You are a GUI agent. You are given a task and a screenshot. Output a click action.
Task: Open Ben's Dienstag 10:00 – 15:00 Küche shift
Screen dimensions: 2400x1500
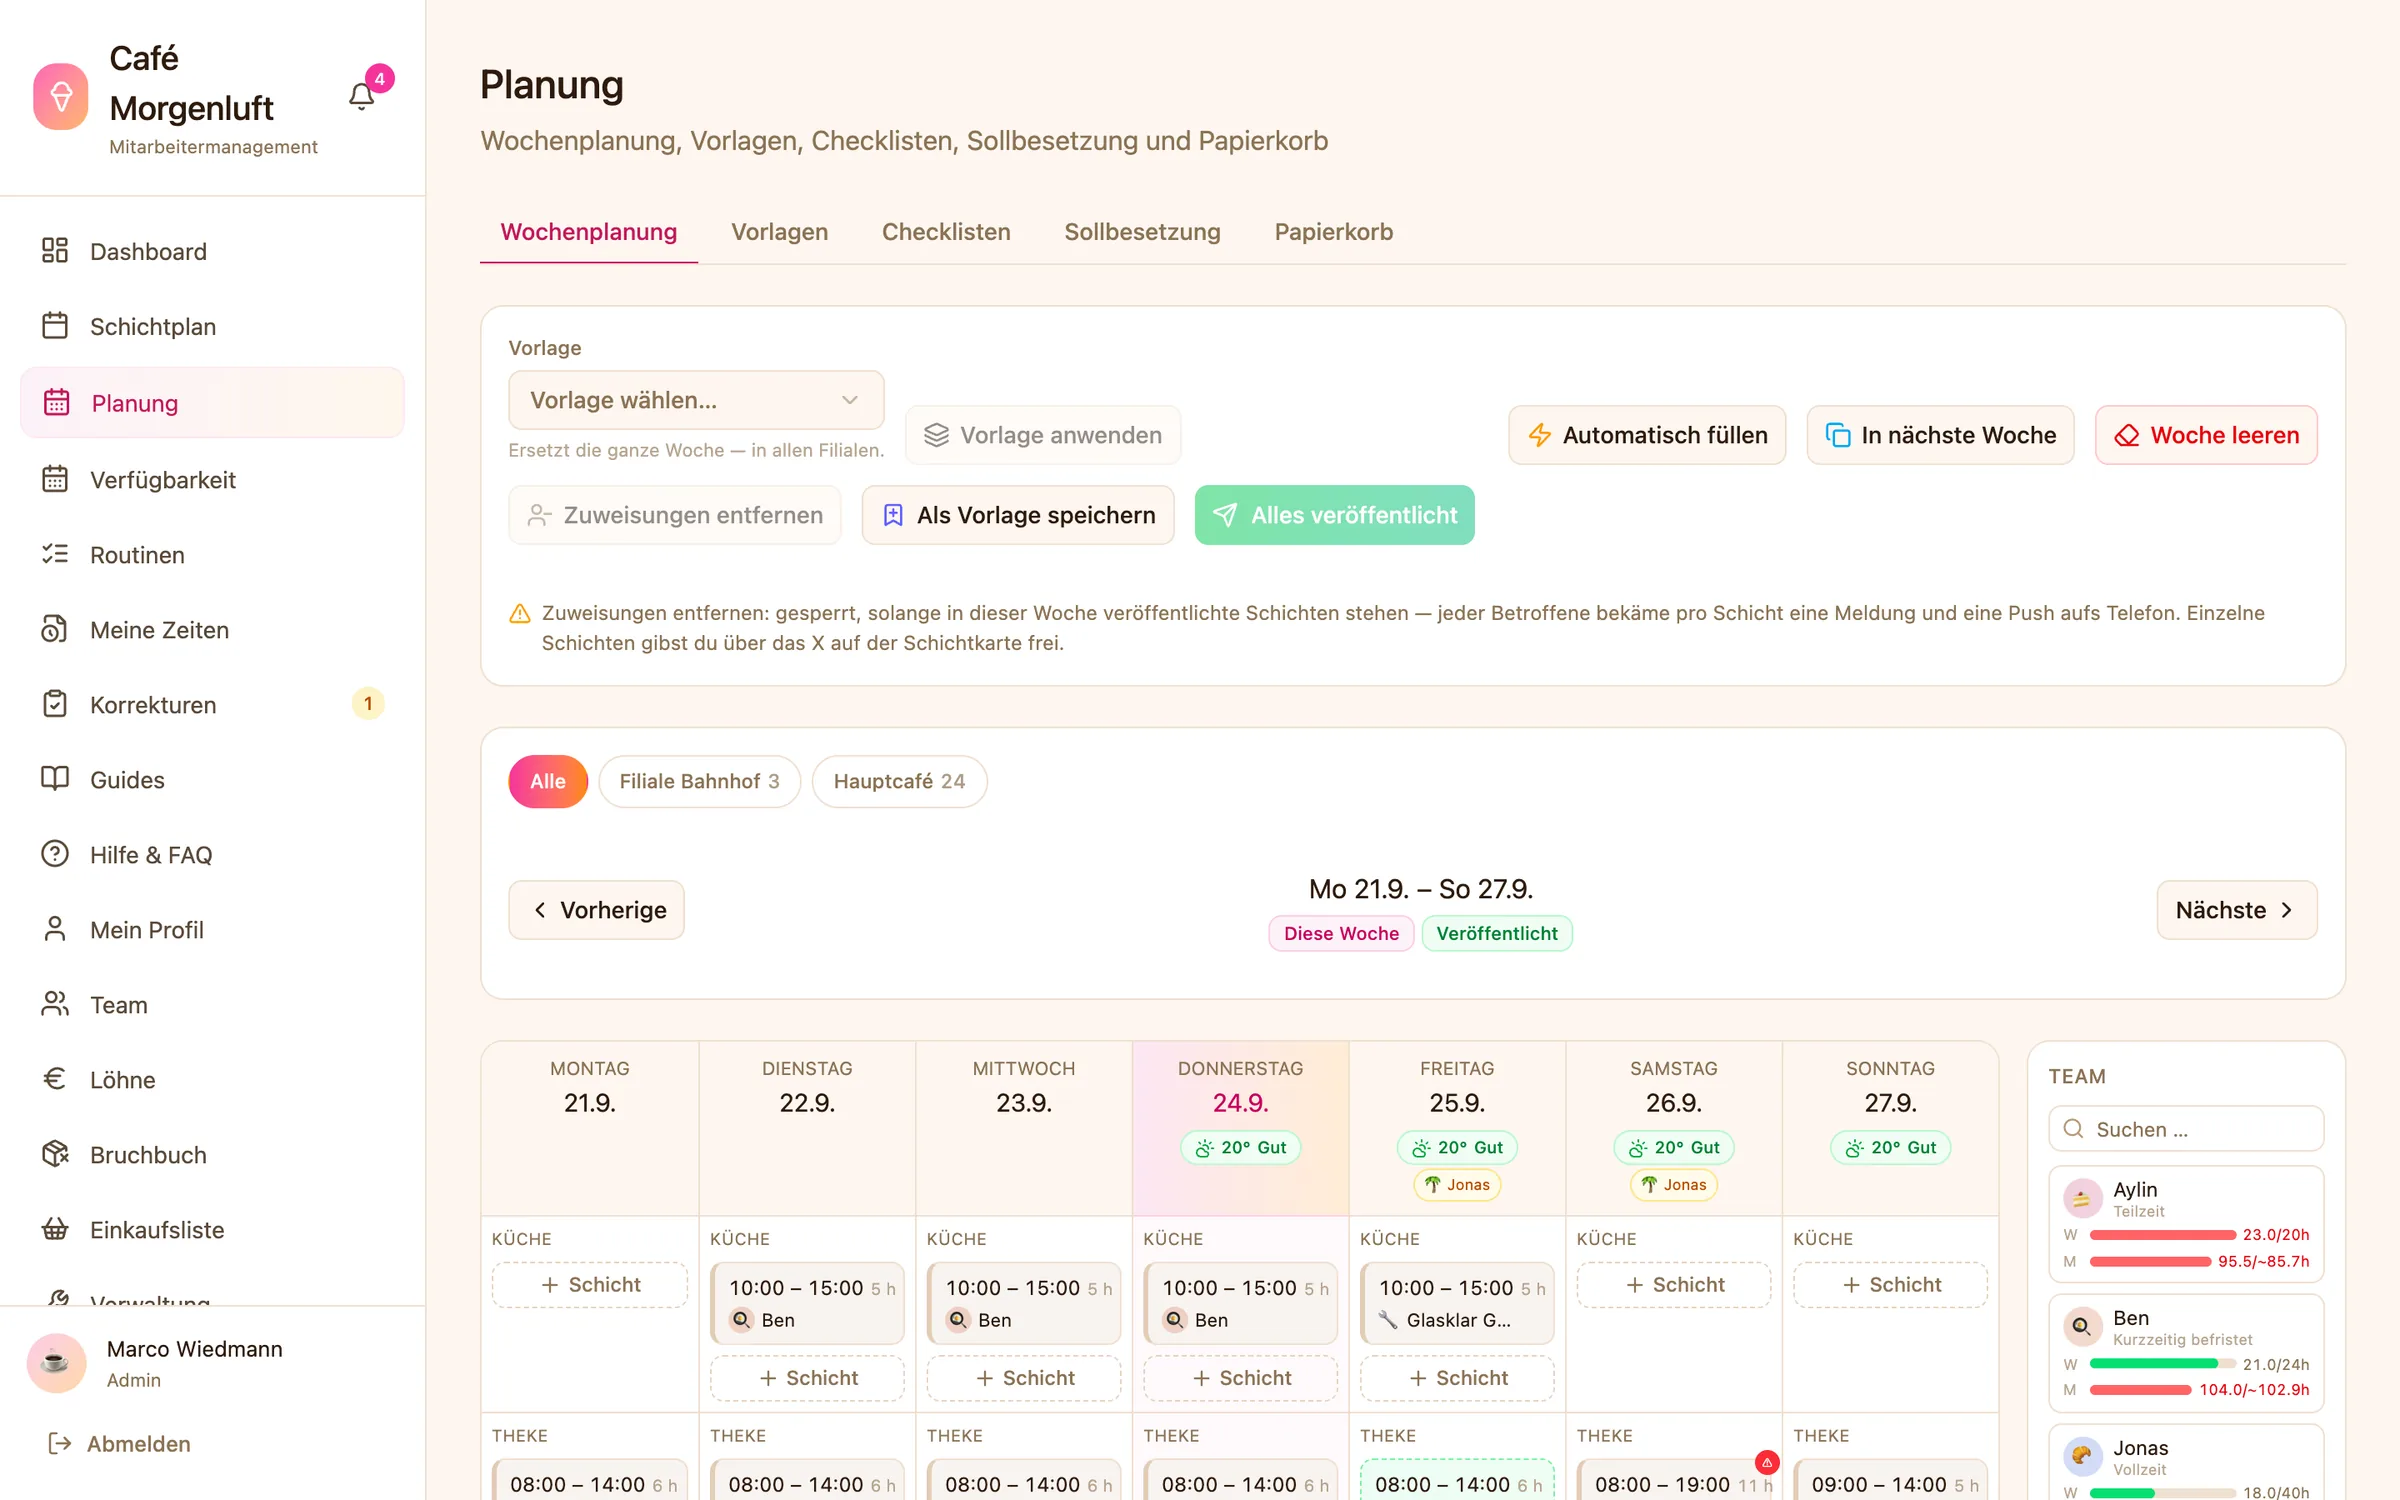tap(807, 1303)
